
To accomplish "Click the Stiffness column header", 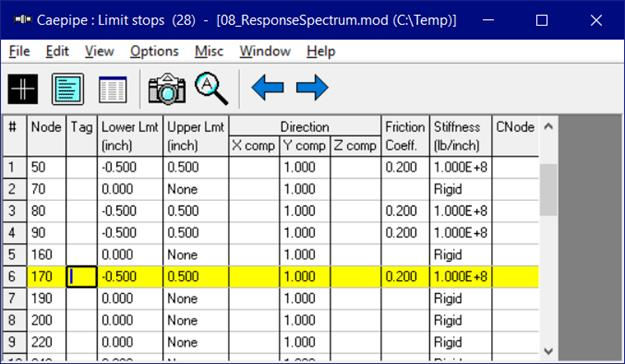I will click(x=460, y=136).
